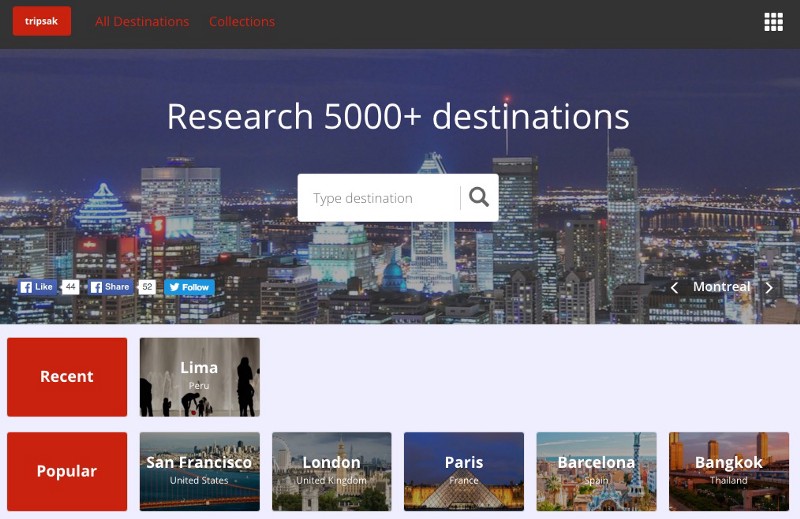The image size is (800, 519).
Task: Open the San Francisco destination card
Action: pos(199,471)
